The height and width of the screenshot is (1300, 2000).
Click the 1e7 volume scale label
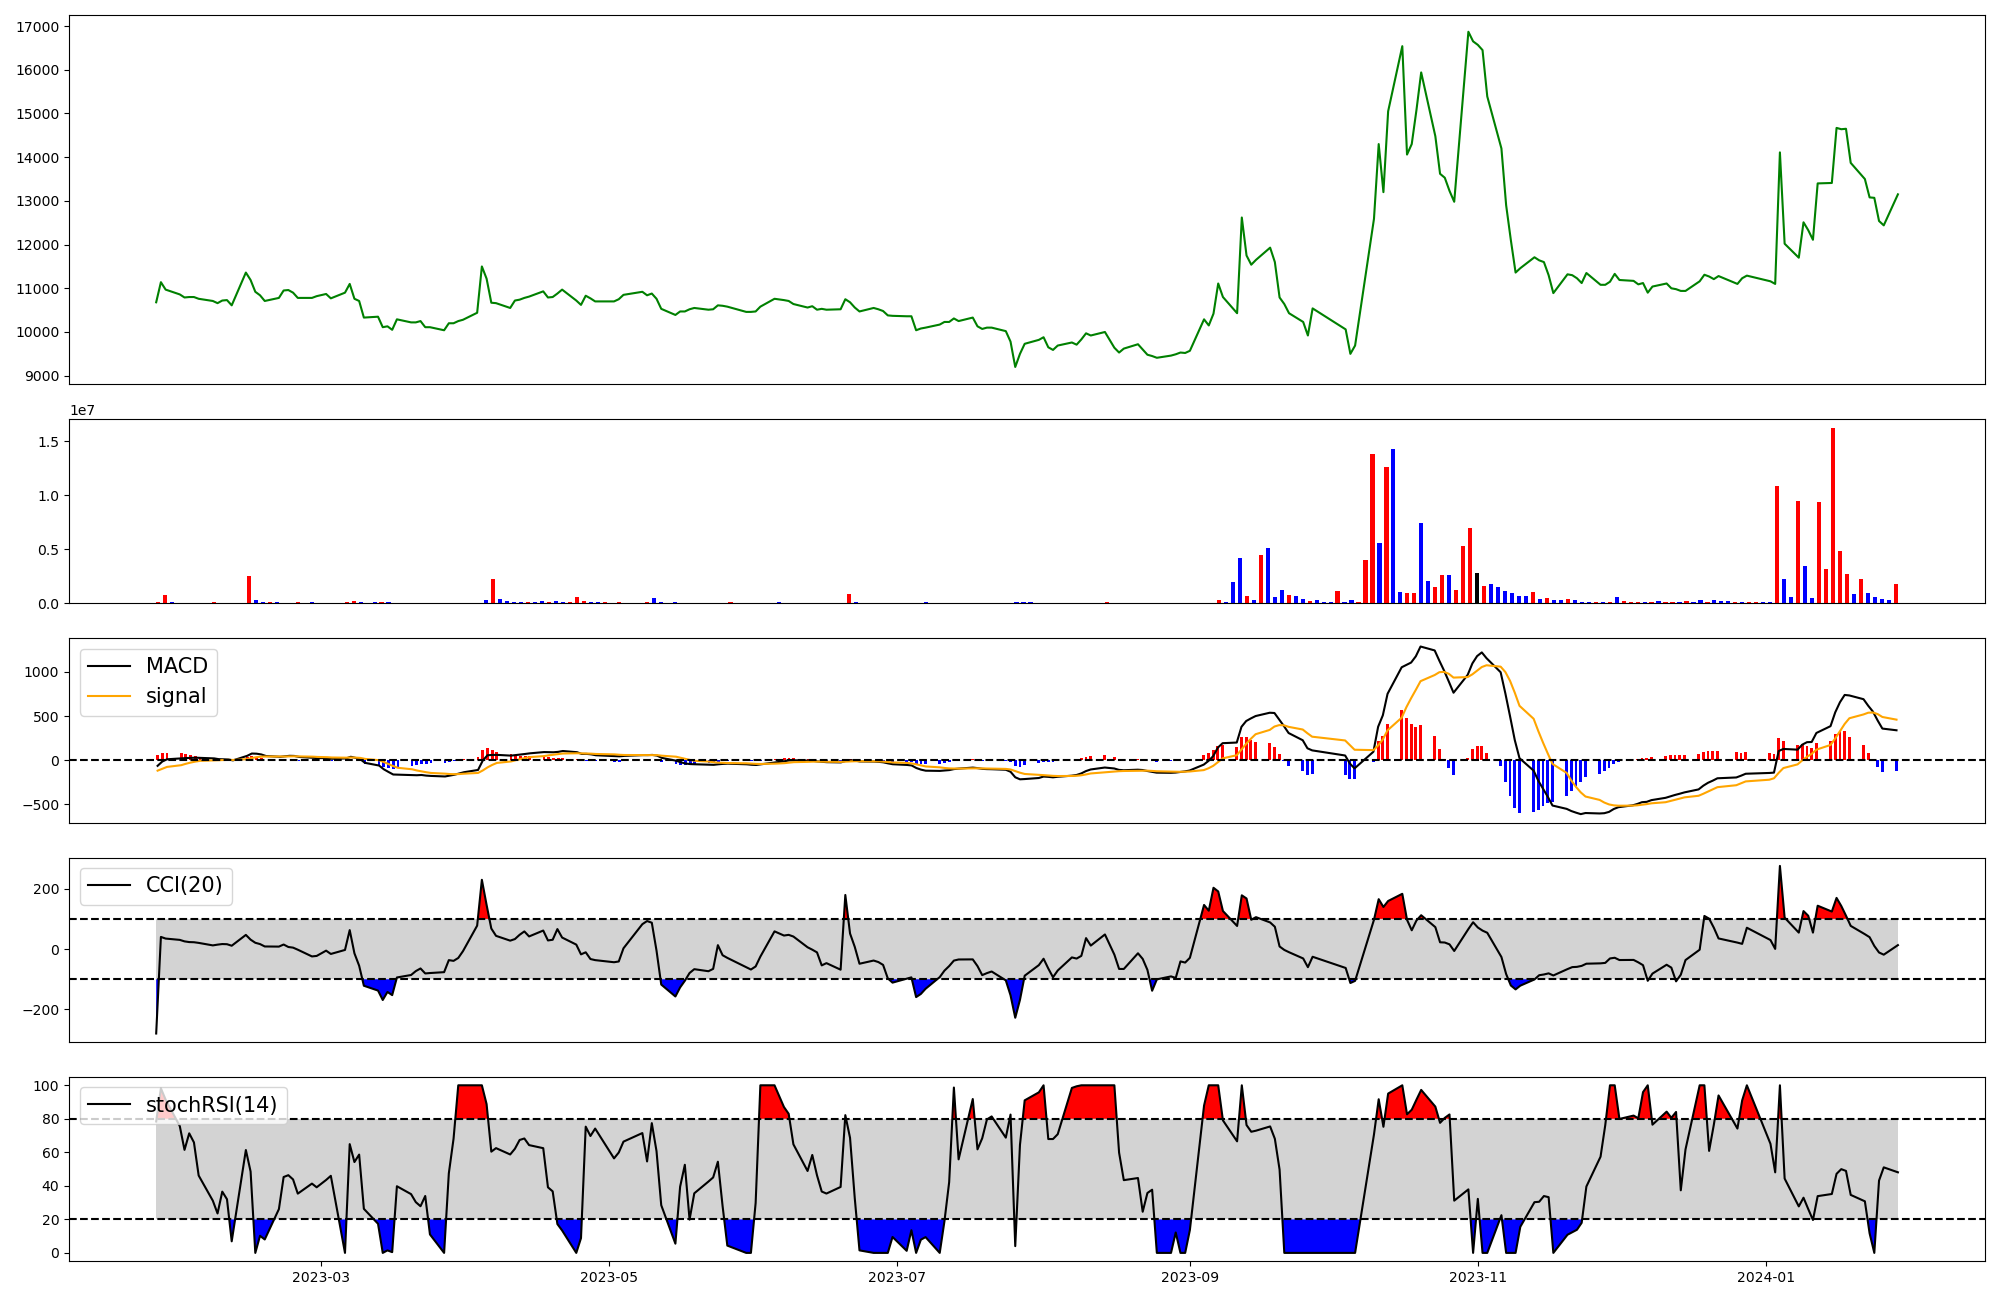(x=82, y=410)
